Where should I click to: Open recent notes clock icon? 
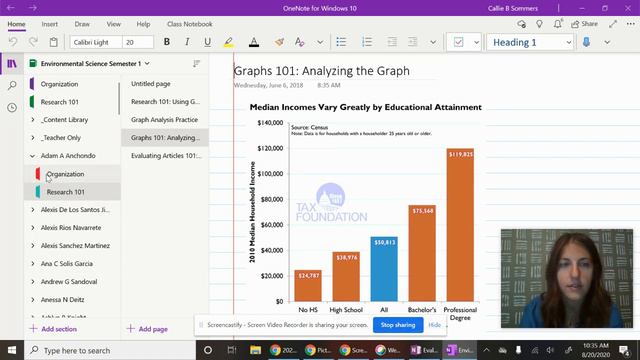(x=12, y=107)
